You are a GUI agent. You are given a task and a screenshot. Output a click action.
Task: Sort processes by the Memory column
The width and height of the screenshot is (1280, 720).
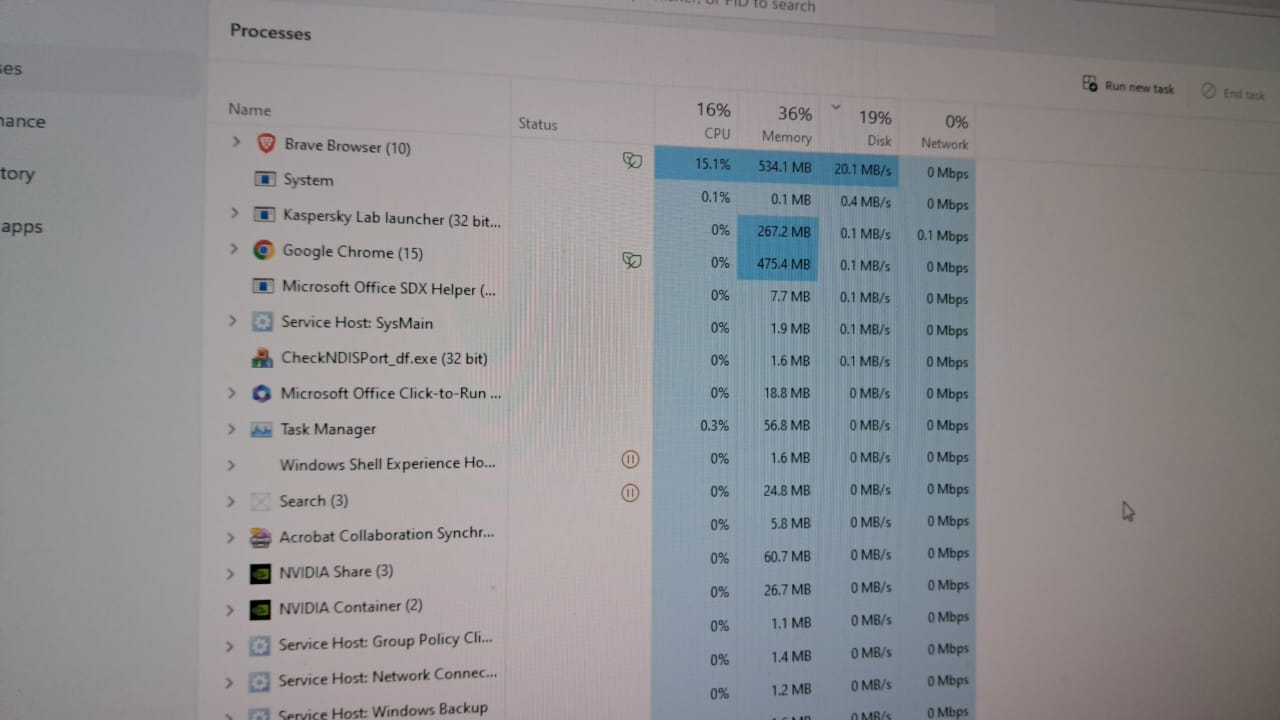(787, 125)
